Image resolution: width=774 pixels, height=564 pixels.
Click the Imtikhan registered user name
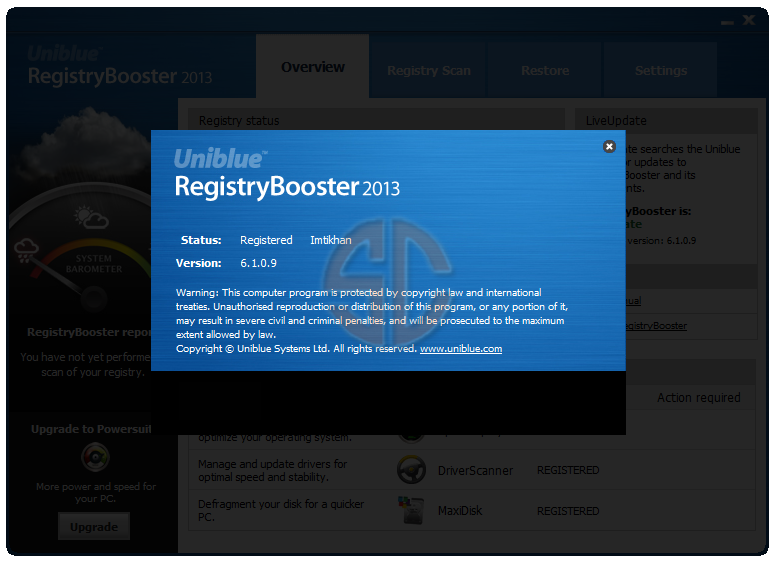[331, 240]
